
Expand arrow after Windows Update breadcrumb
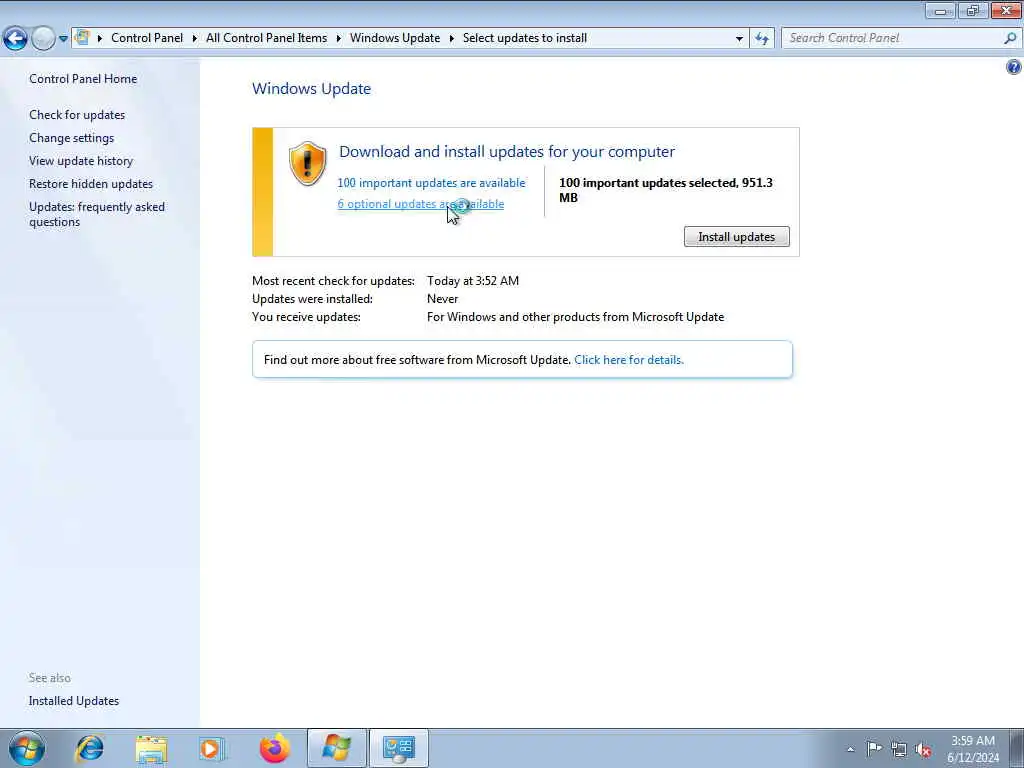tap(451, 39)
